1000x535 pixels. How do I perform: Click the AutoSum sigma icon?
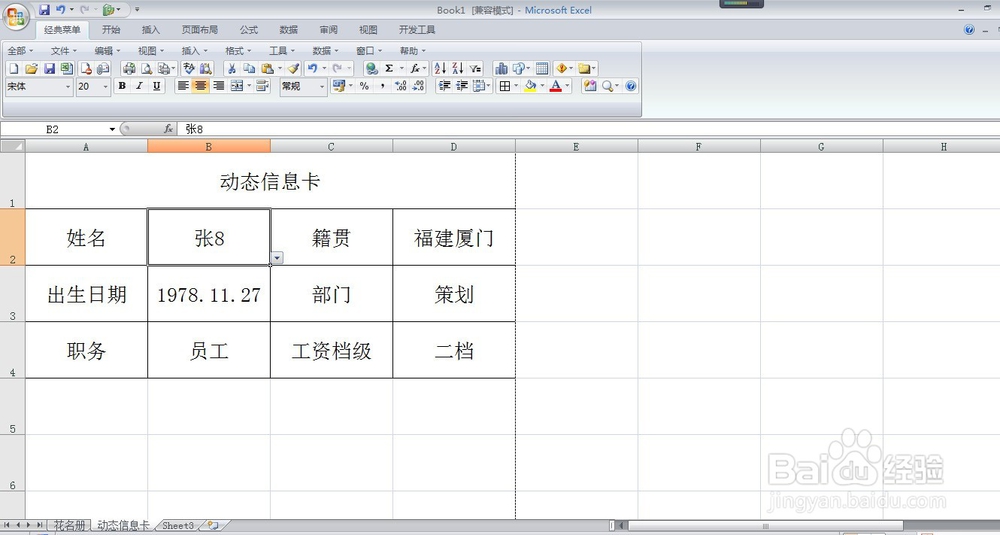pyautogui.click(x=389, y=68)
